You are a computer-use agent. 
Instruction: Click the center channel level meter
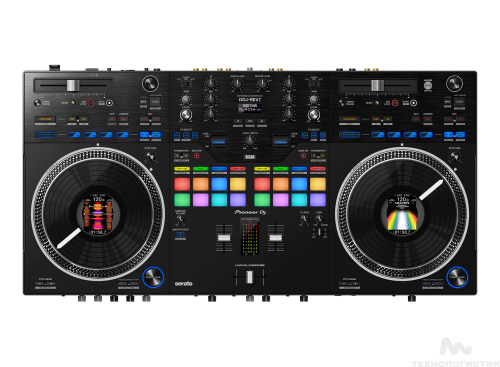coord(250,236)
